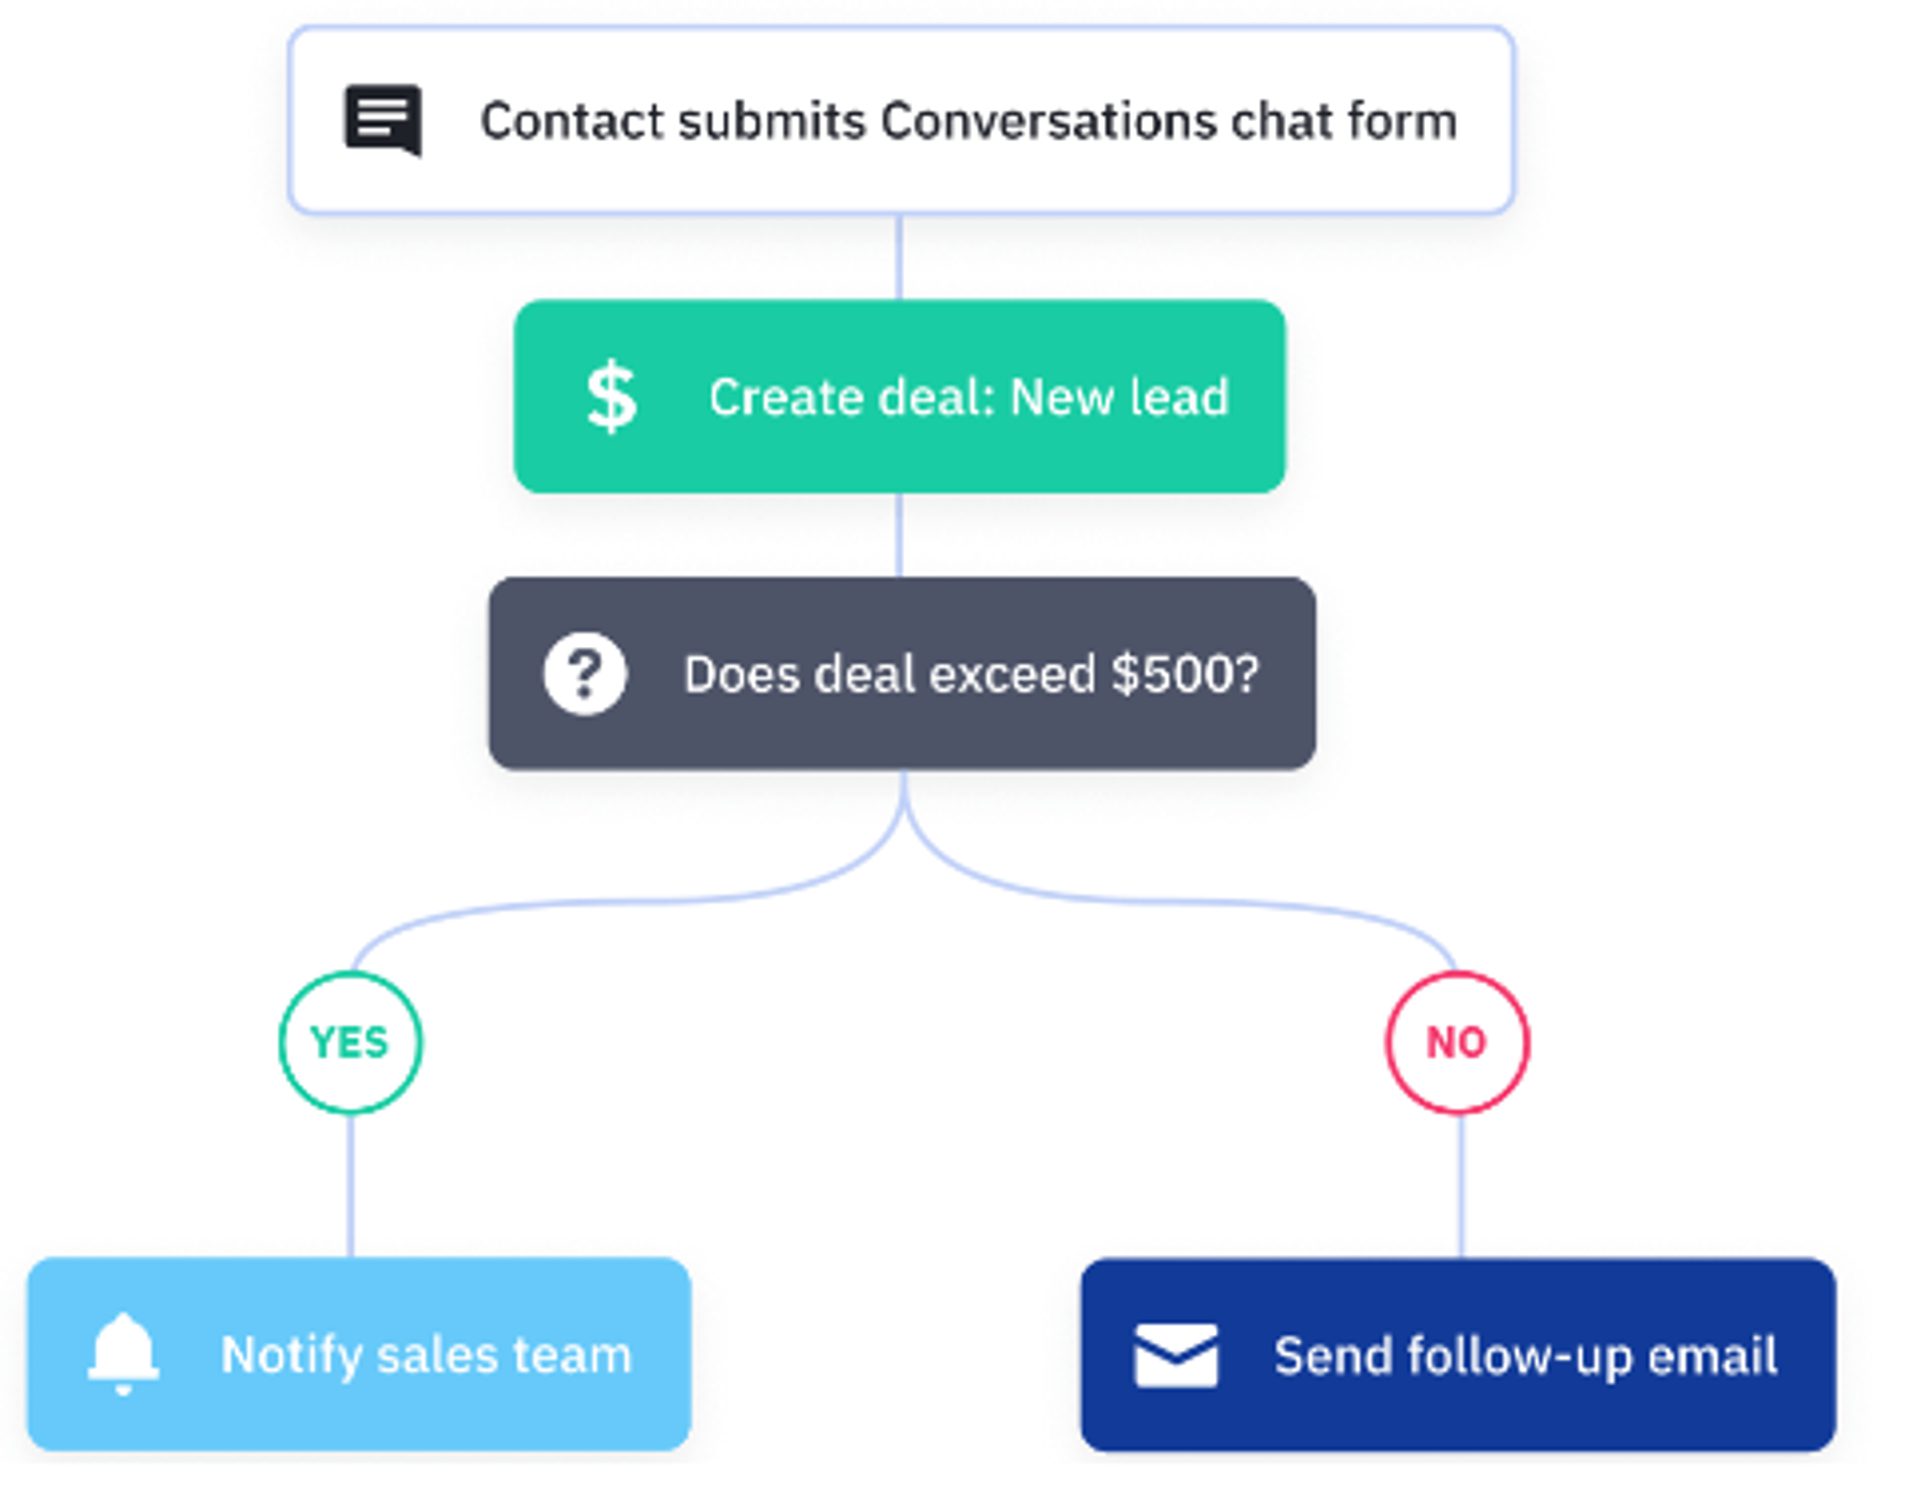Edit the 'Does deal exceed $500?' condition
1920x1507 pixels.
click(x=900, y=673)
